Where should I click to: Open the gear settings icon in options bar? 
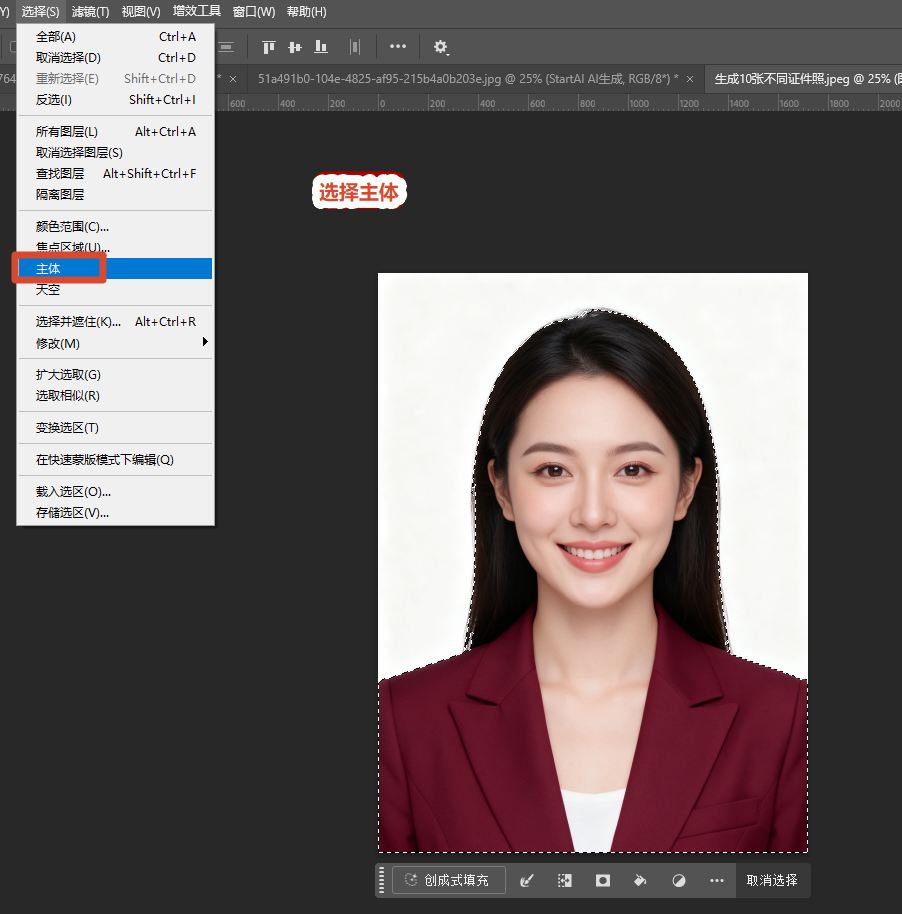click(x=441, y=47)
